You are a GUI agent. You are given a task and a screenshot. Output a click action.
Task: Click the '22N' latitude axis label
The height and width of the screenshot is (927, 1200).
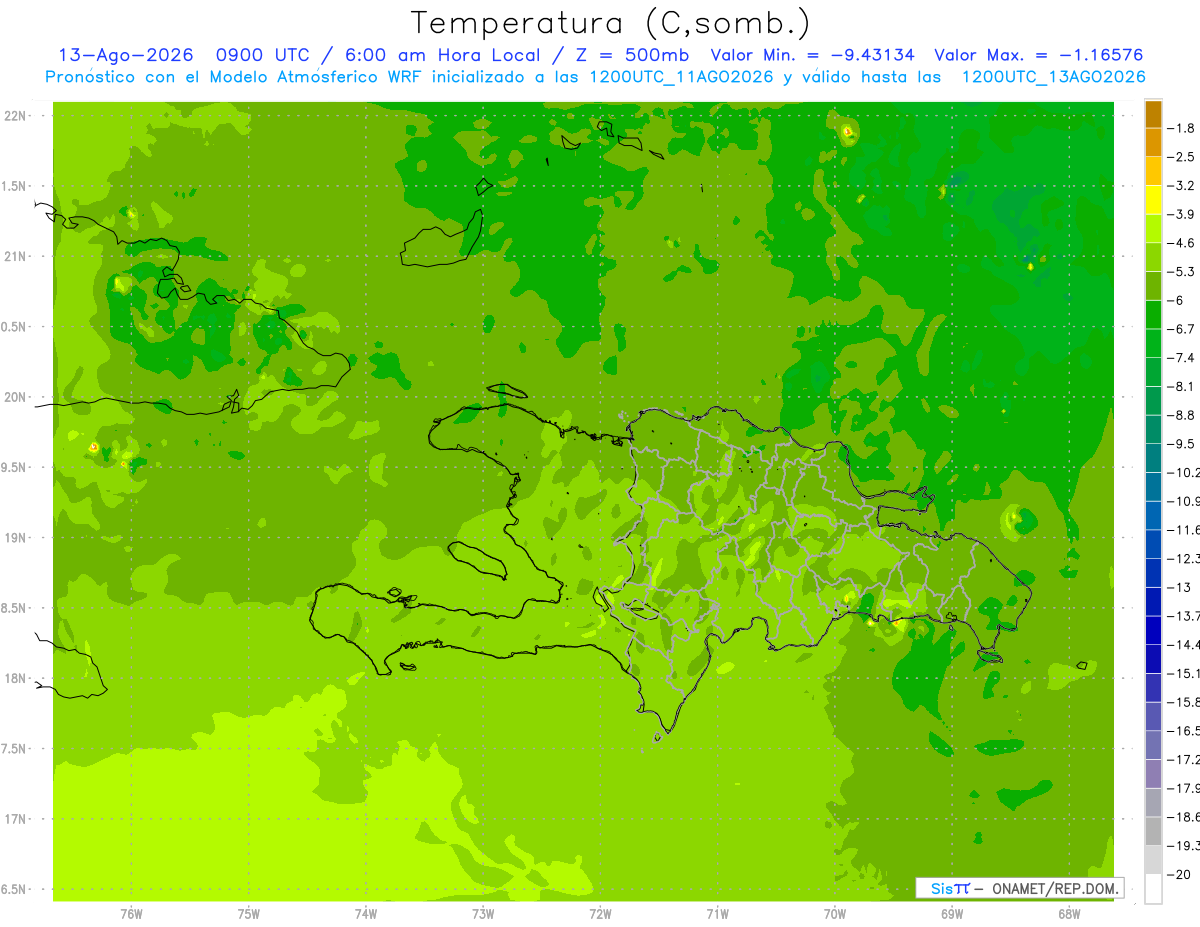[x=16, y=116]
